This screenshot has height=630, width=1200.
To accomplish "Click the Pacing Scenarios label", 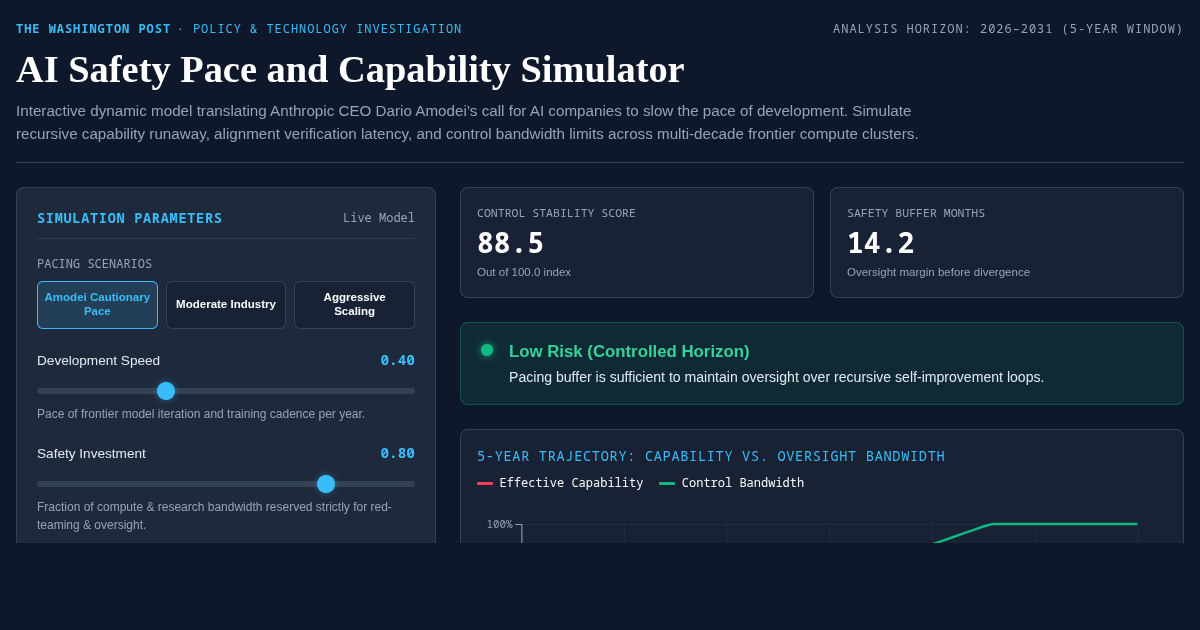I will [x=95, y=264].
